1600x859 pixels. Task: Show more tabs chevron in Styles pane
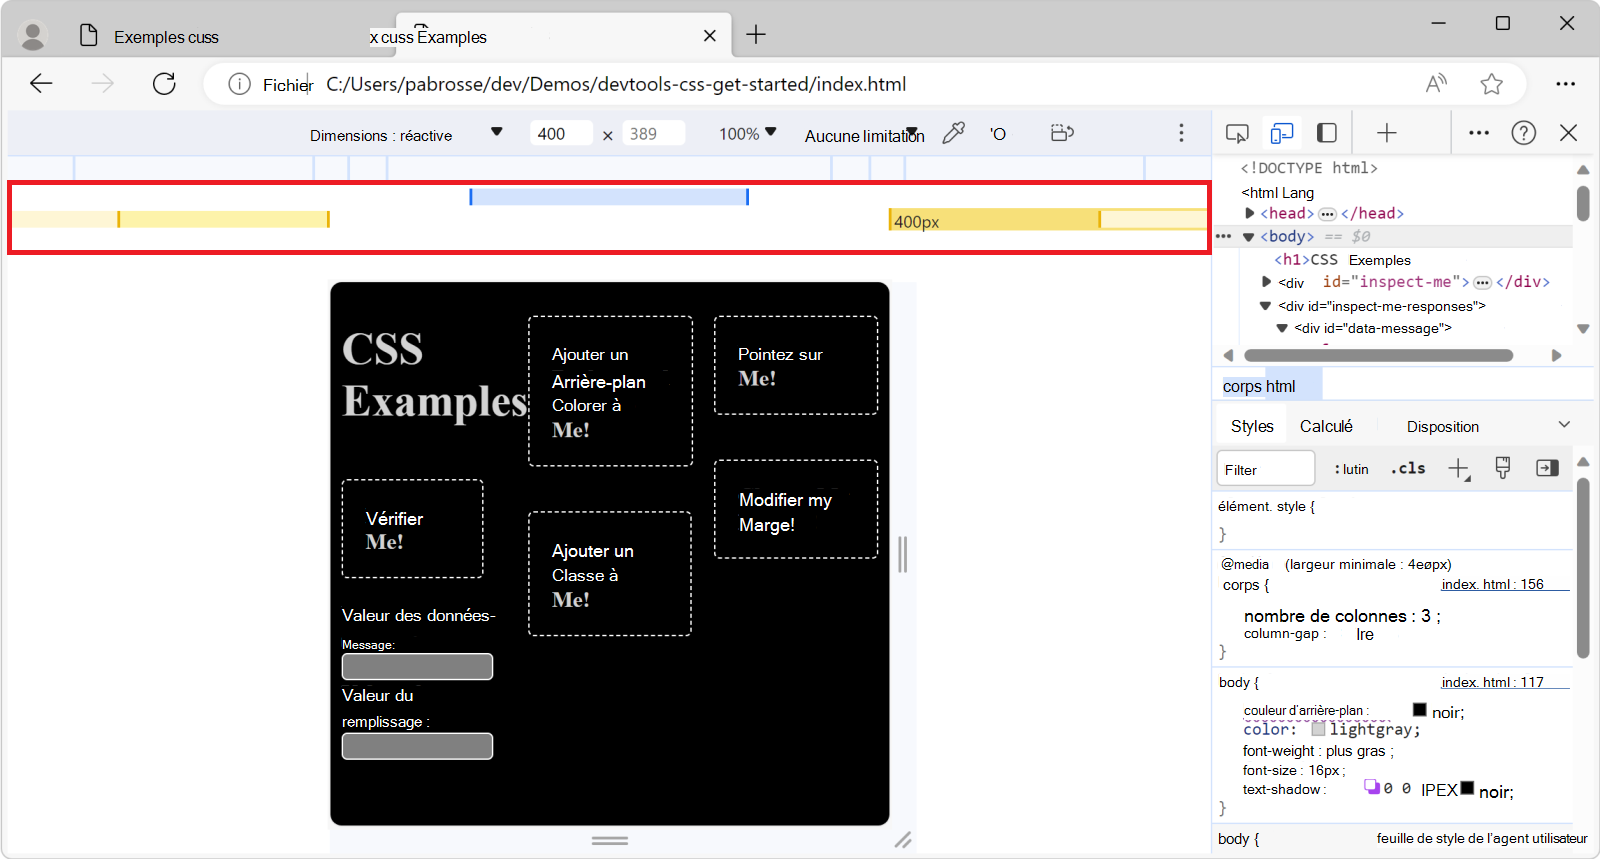(x=1564, y=425)
